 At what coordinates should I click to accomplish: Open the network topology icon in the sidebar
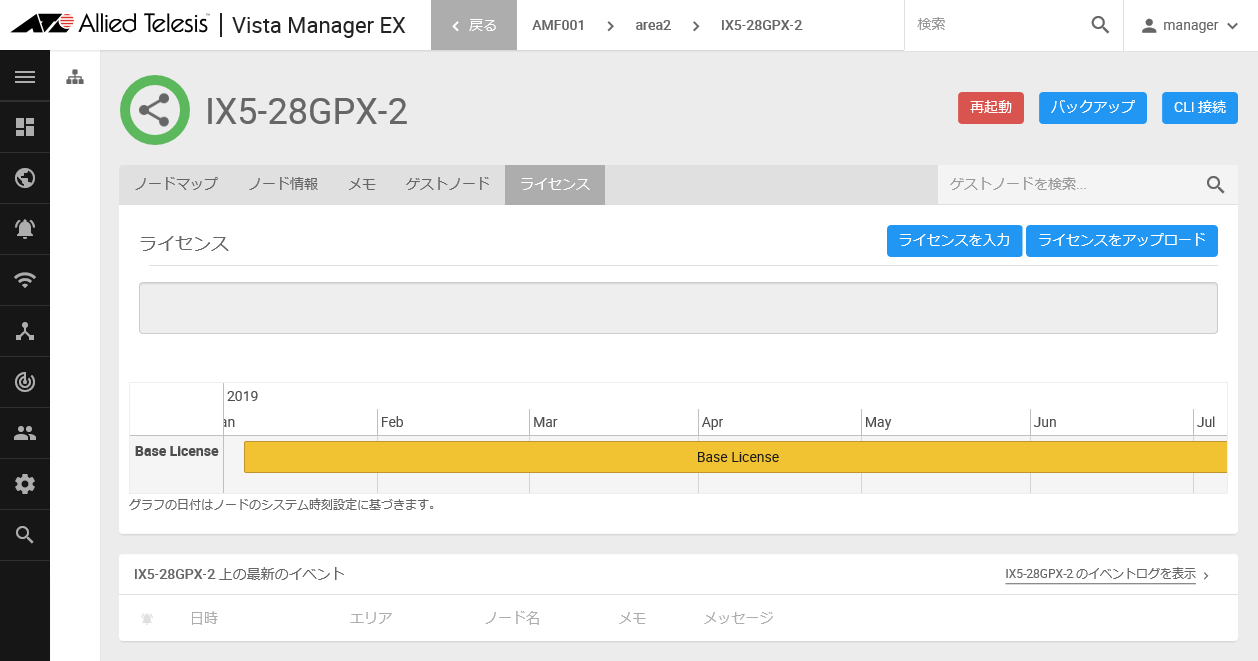click(x=25, y=331)
